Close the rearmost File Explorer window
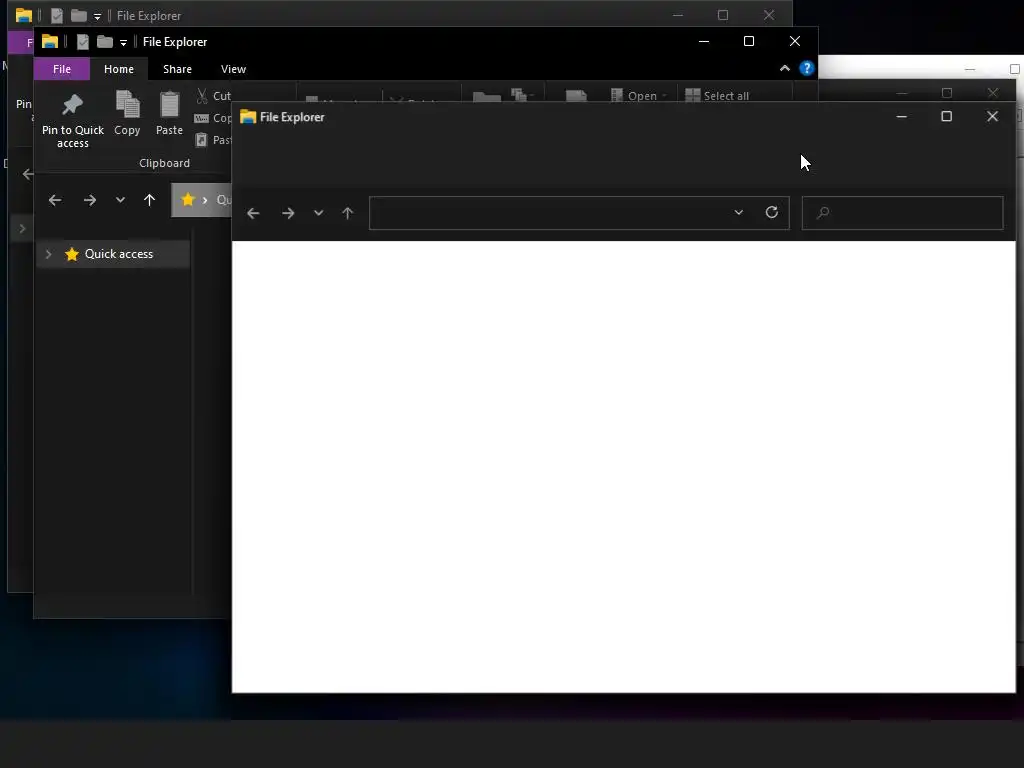 [x=769, y=15]
